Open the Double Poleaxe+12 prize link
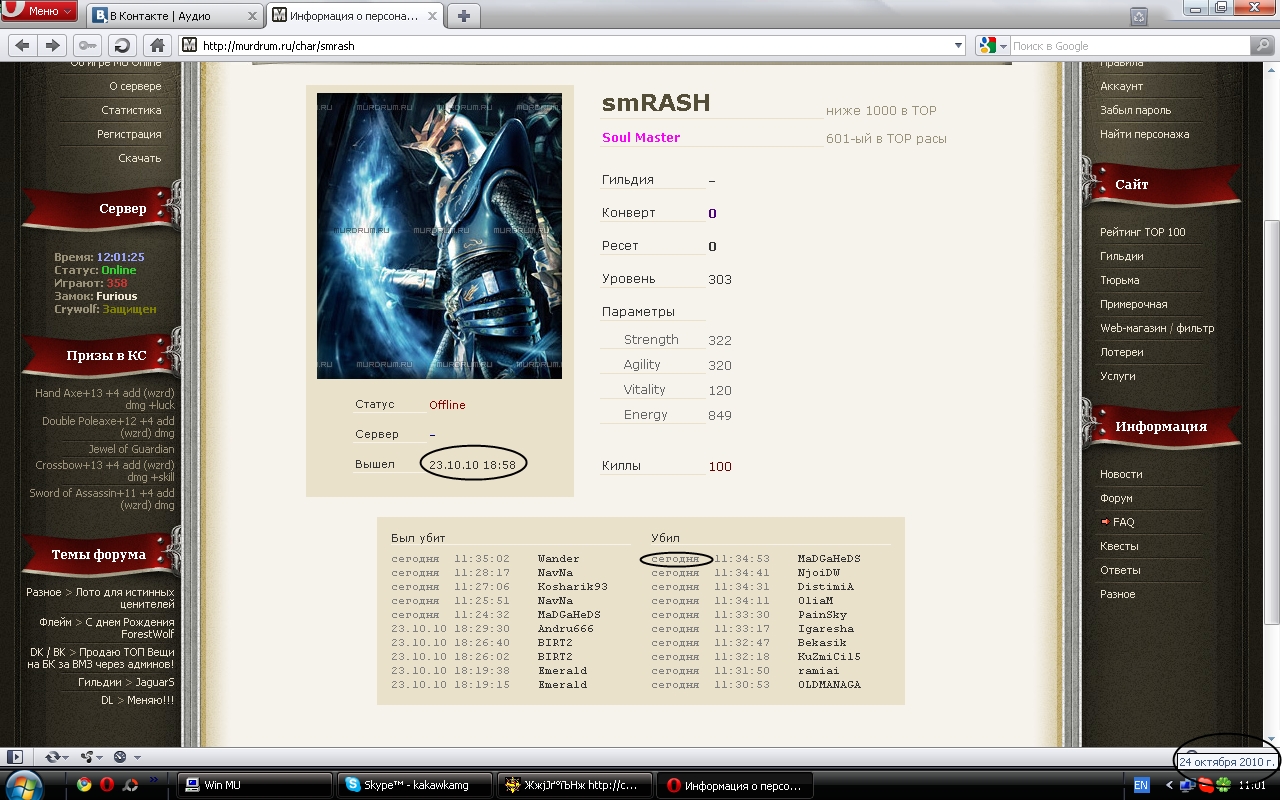 (x=108, y=427)
